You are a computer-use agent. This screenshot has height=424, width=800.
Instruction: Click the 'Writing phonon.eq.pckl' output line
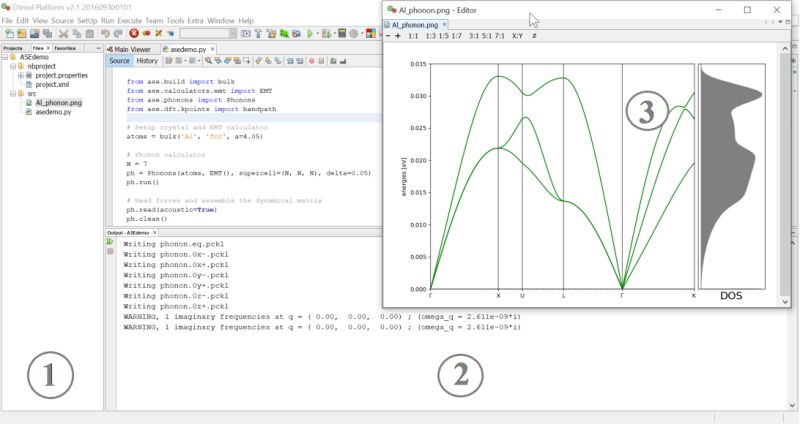click(173, 244)
